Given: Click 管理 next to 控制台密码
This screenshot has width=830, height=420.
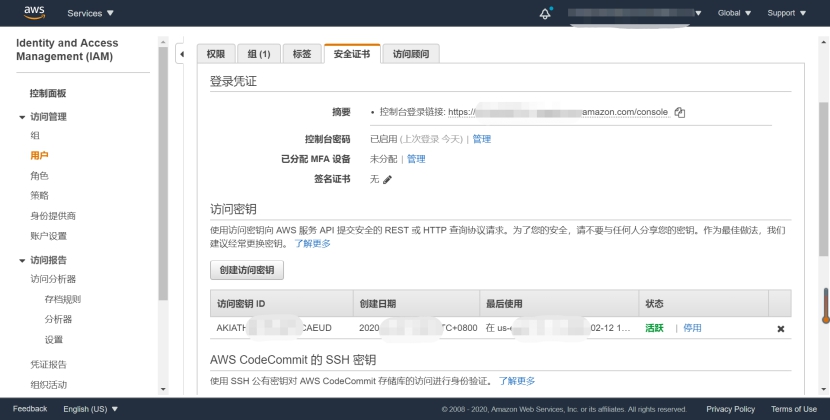Looking at the screenshot, I should [482, 139].
